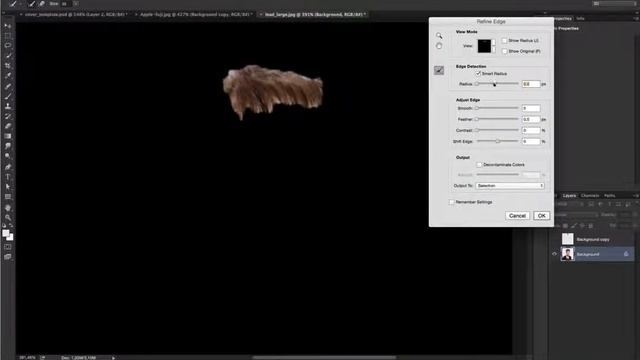The width and height of the screenshot is (640, 360).
Task: Switch to the Channels tab
Action: coord(590,196)
